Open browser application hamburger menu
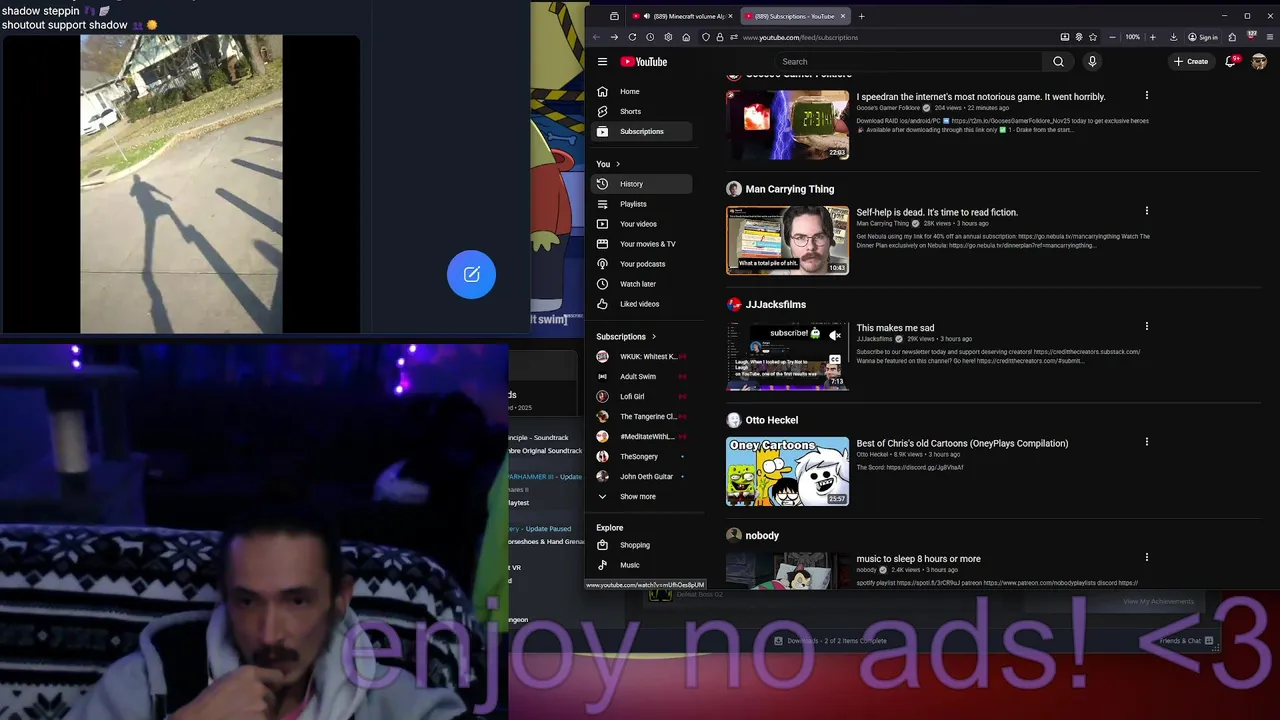The width and height of the screenshot is (1280, 720). click(x=1268, y=37)
